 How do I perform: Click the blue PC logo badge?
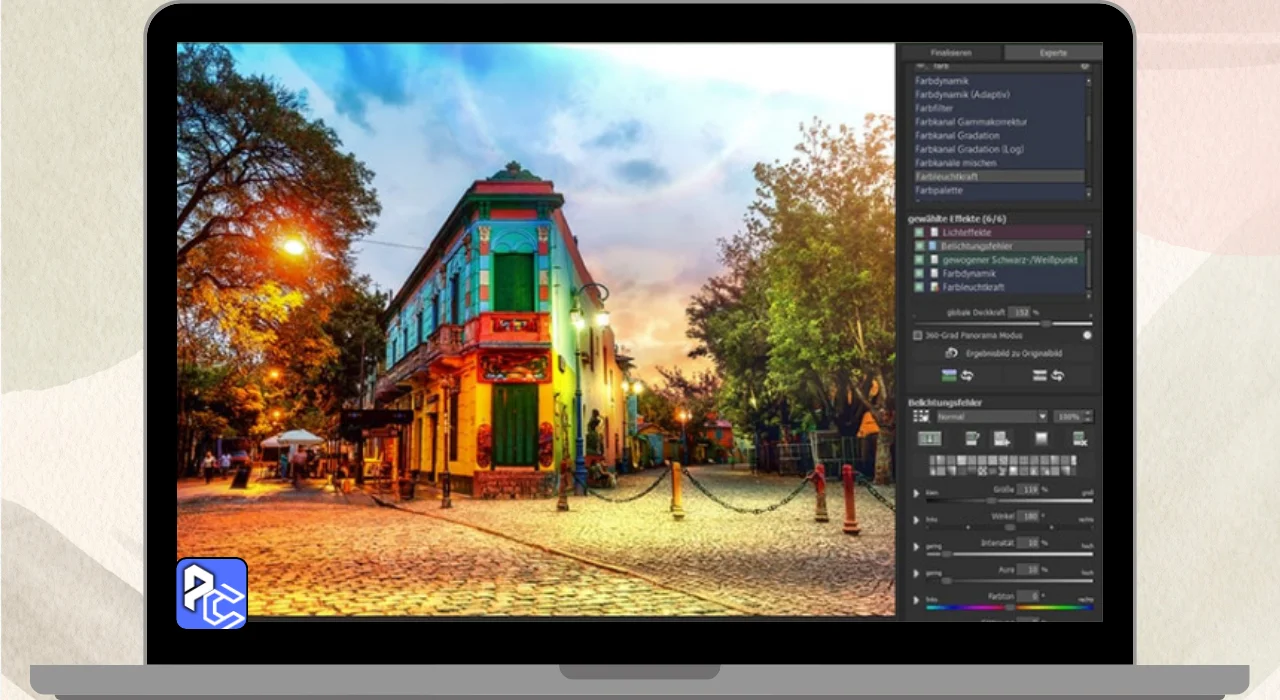click(x=212, y=593)
